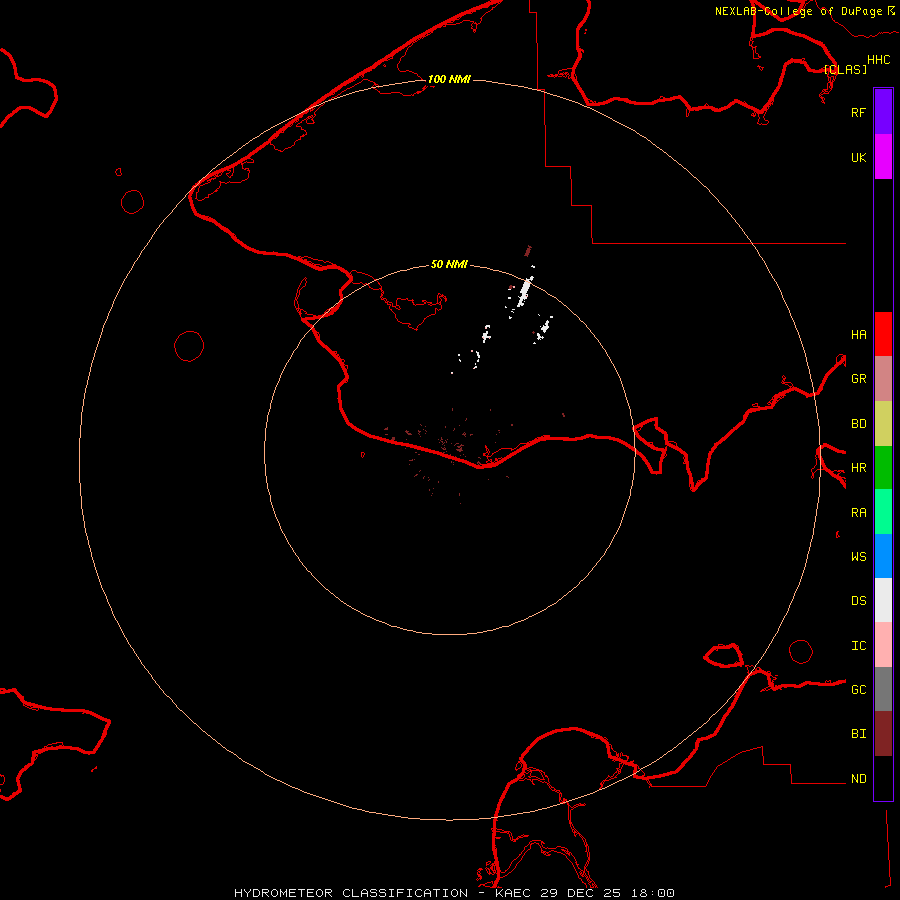Select the blue WS wet snow swatch

click(x=883, y=556)
